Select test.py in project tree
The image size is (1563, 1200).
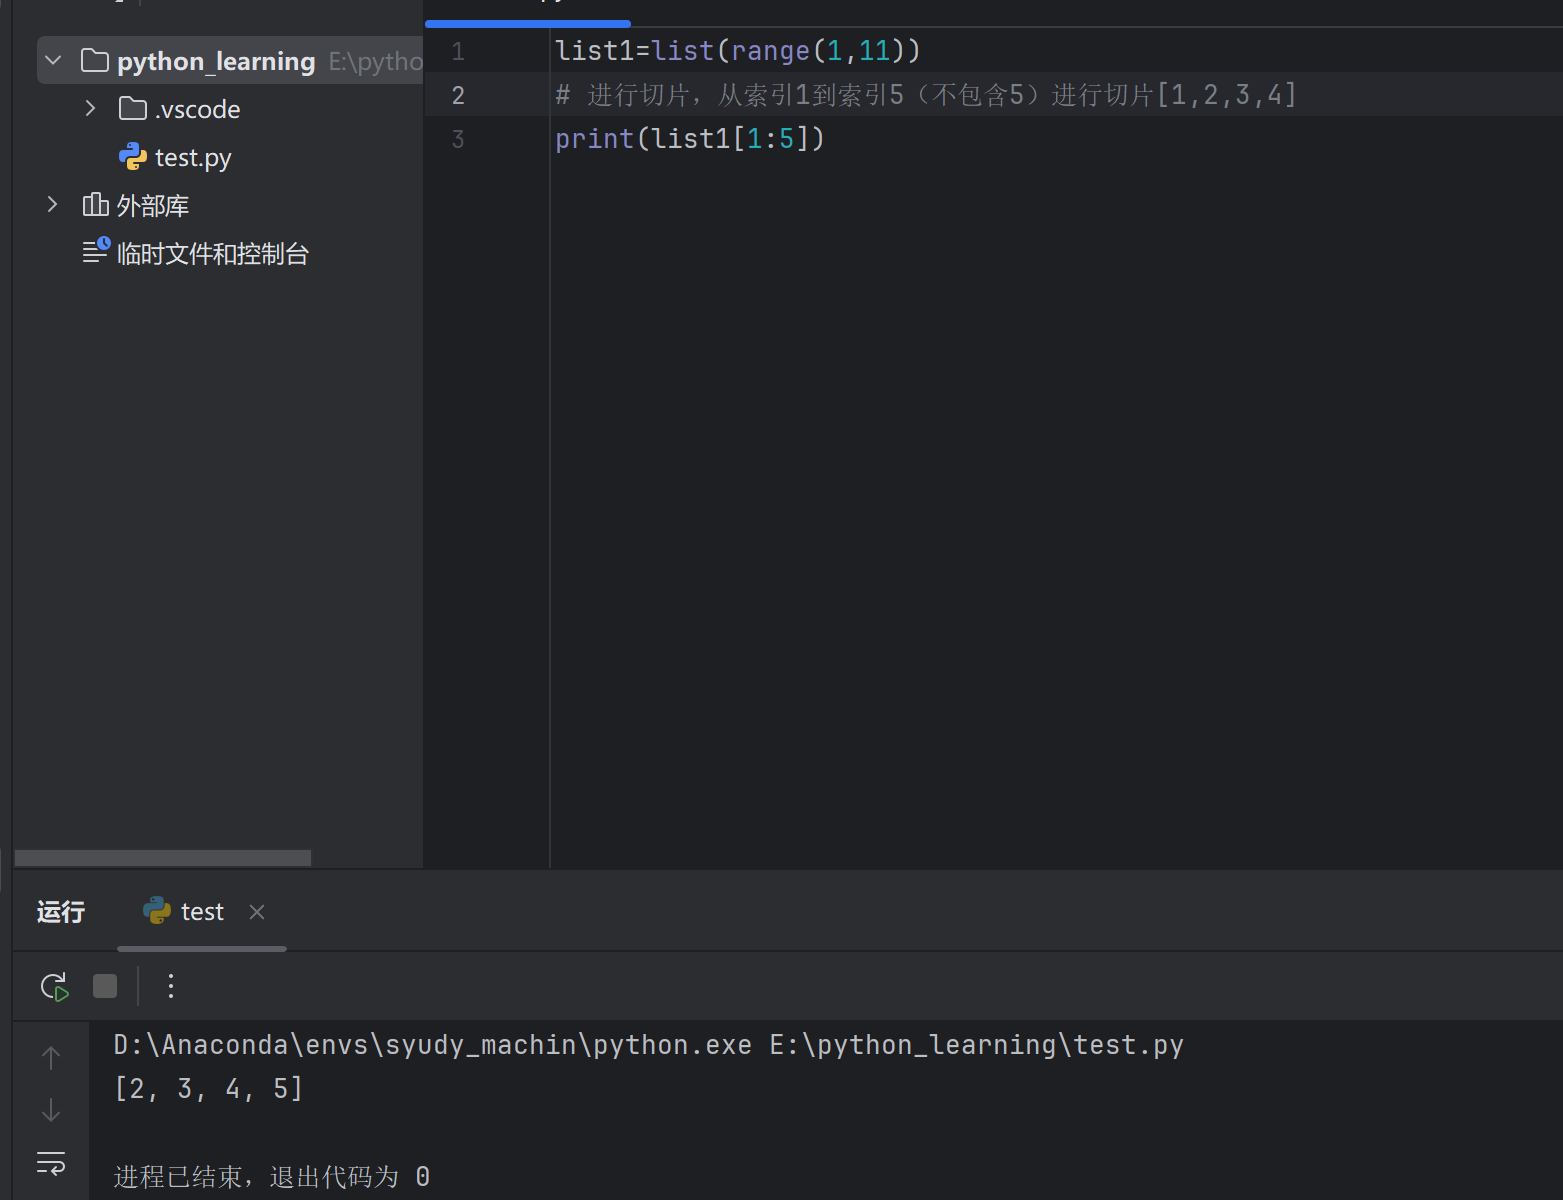[x=193, y=158]
